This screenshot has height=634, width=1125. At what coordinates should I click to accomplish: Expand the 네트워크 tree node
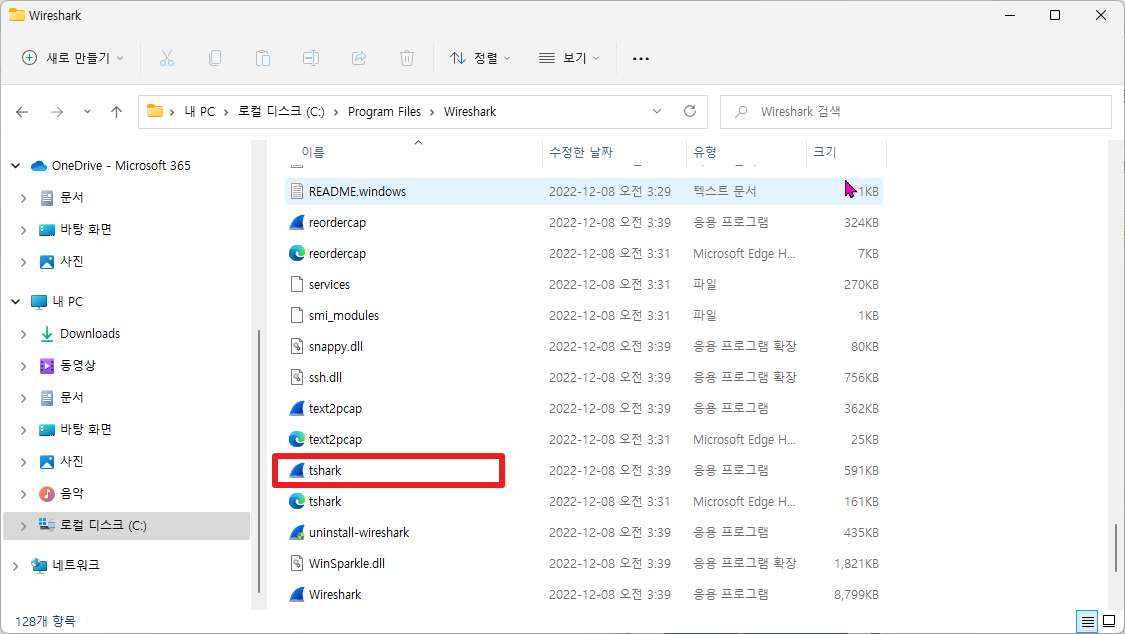(x=15, y=566)
